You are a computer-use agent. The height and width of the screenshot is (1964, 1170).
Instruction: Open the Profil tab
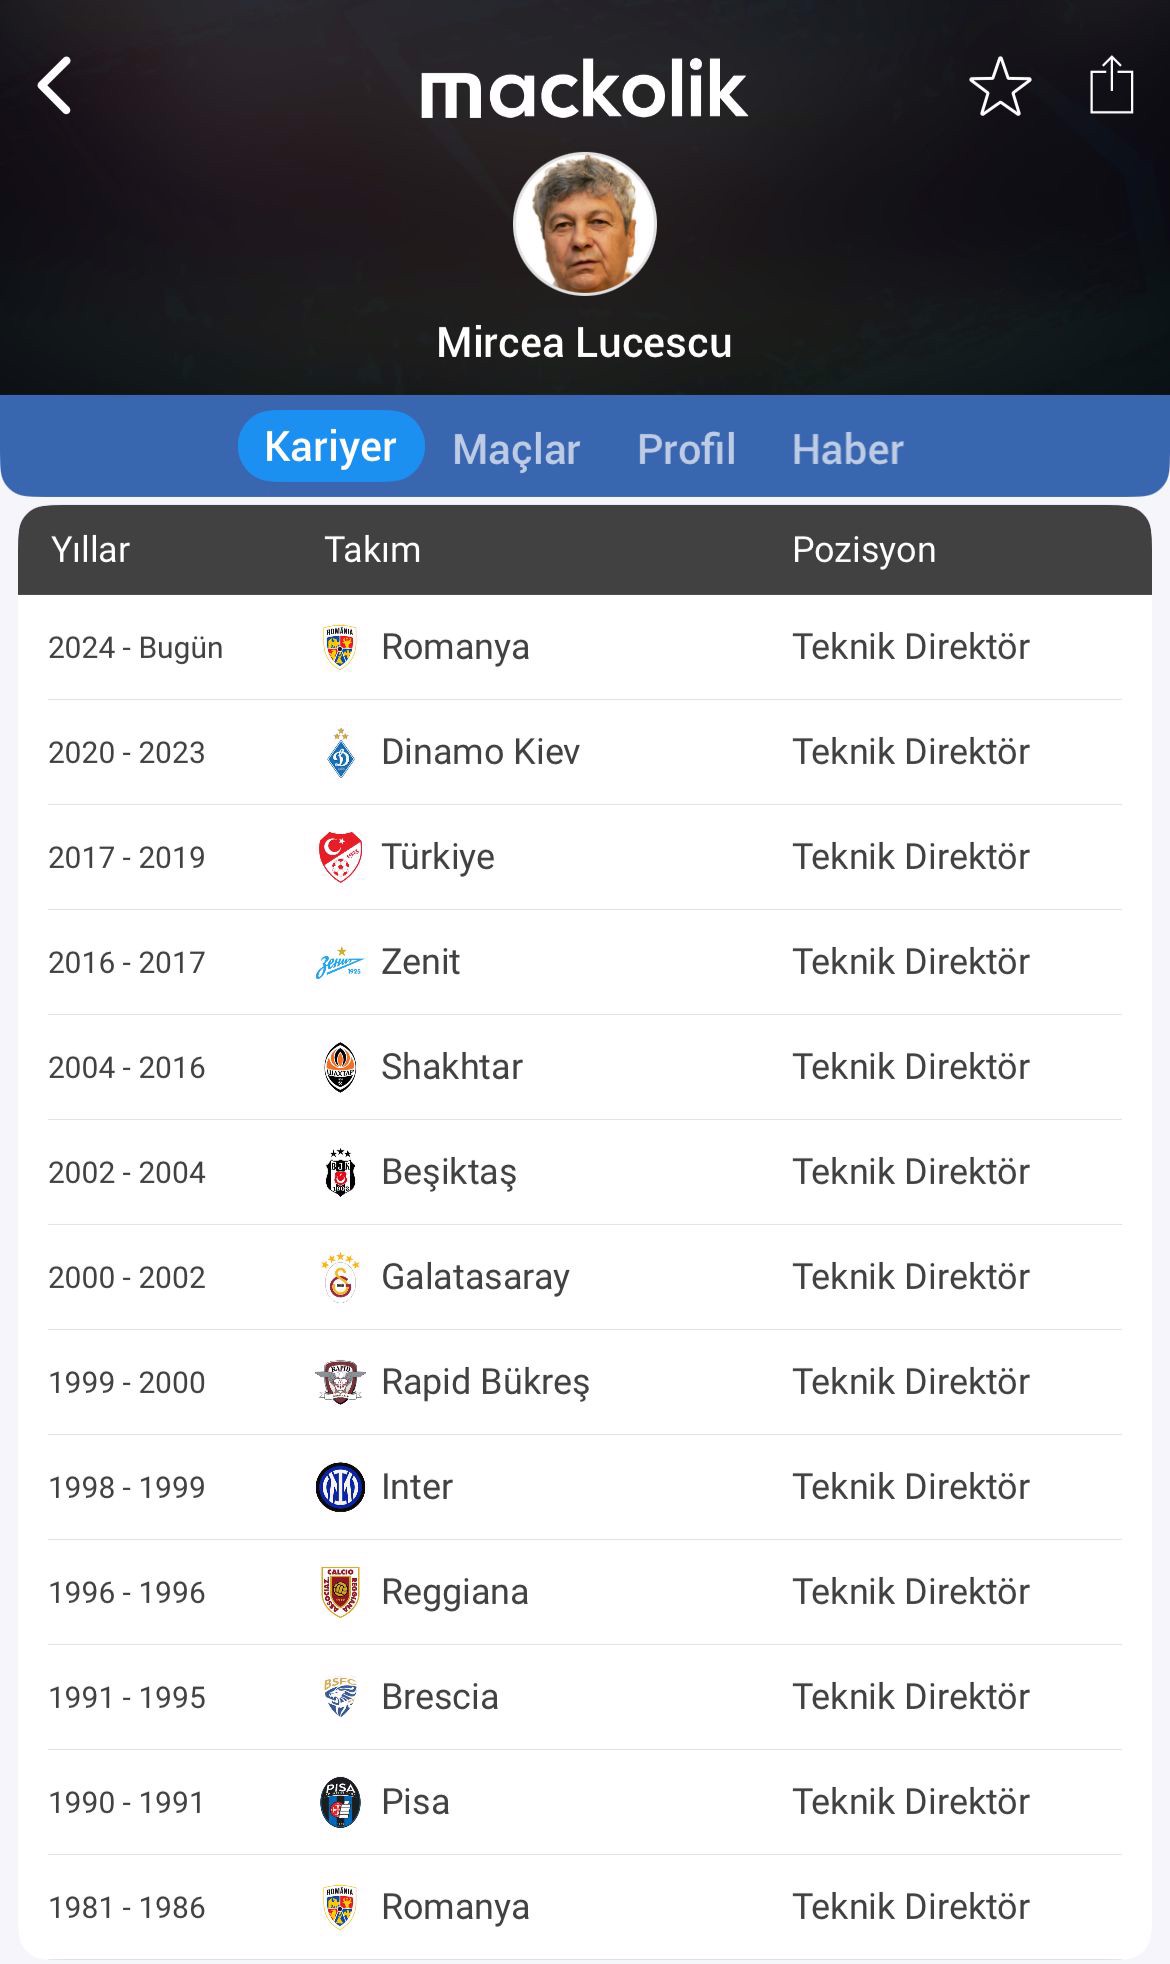[x=686, y=449]
